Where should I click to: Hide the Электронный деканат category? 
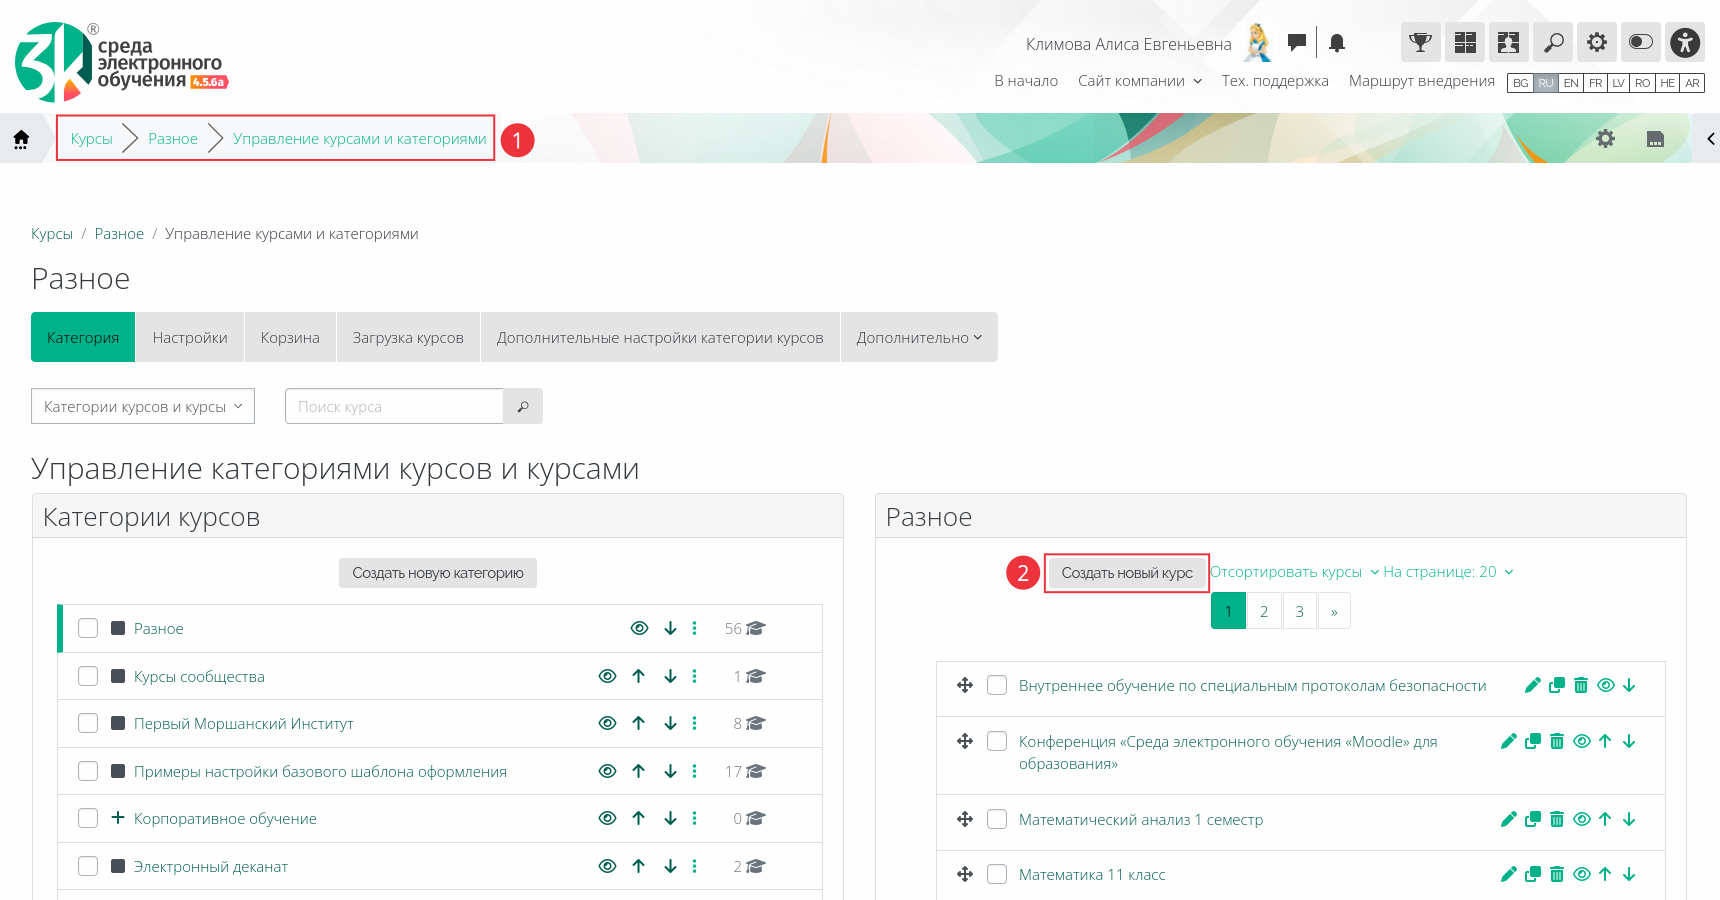coord(607,867)
